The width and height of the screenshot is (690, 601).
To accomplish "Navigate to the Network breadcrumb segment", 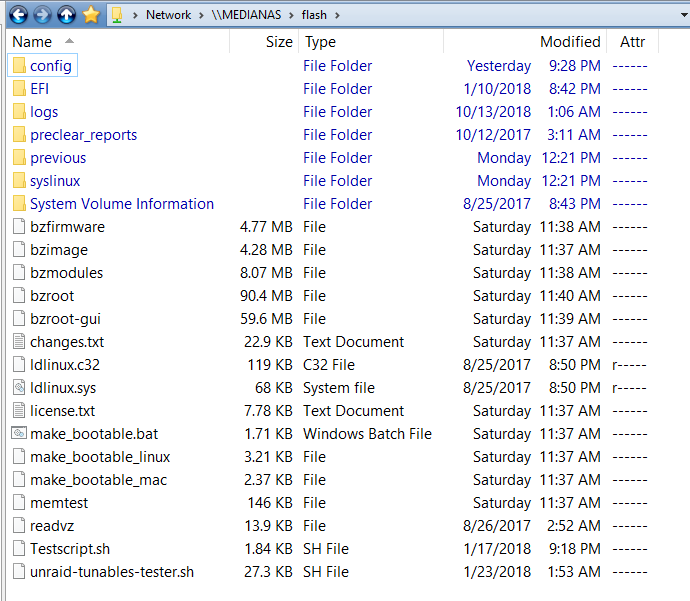I will click(x=169, y=15).
